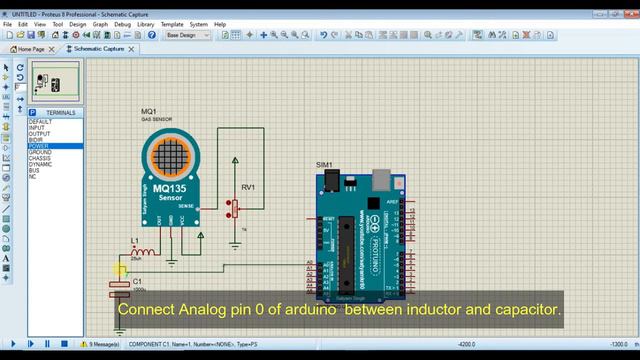Open the File menu
This screenshot has height=360, width=640.
pyautogui.click(x=7, y=24)
